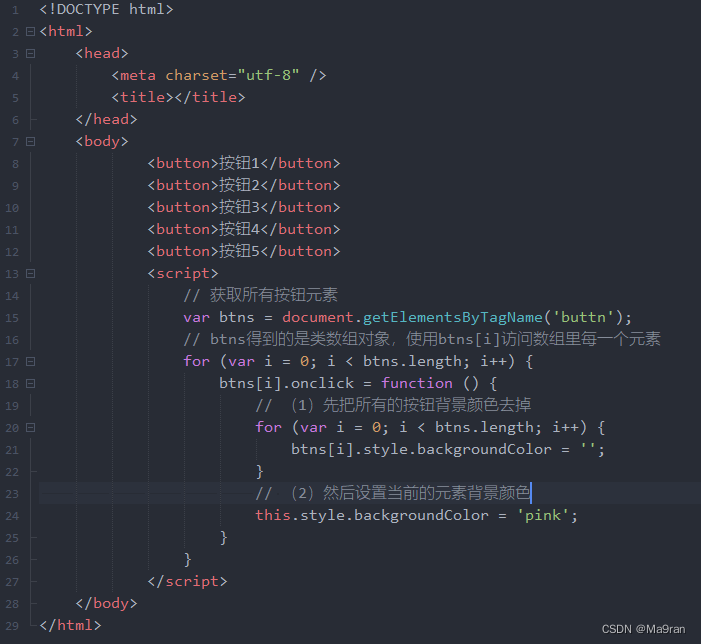The width and height of the screenshot is (701, 644).
Task: Click the closing </head> tag
Action: tap(106, 119)
